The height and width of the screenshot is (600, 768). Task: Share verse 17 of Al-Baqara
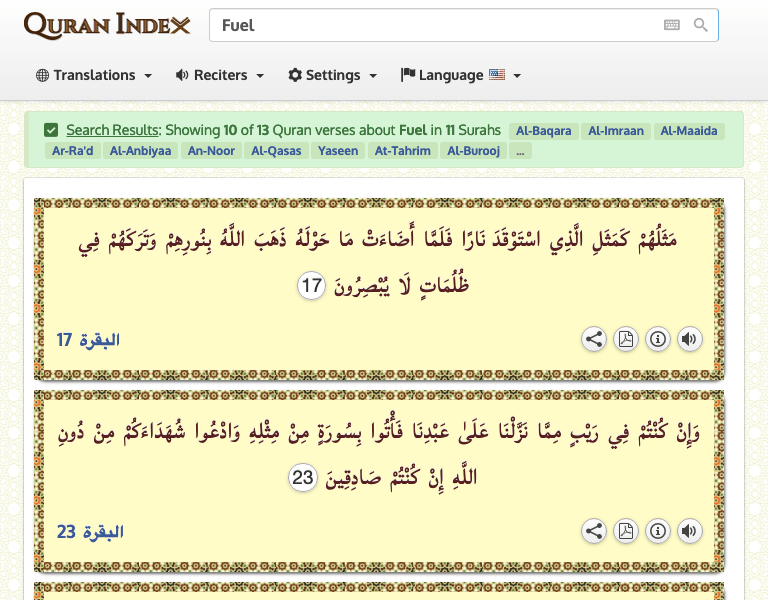(594, 339)
